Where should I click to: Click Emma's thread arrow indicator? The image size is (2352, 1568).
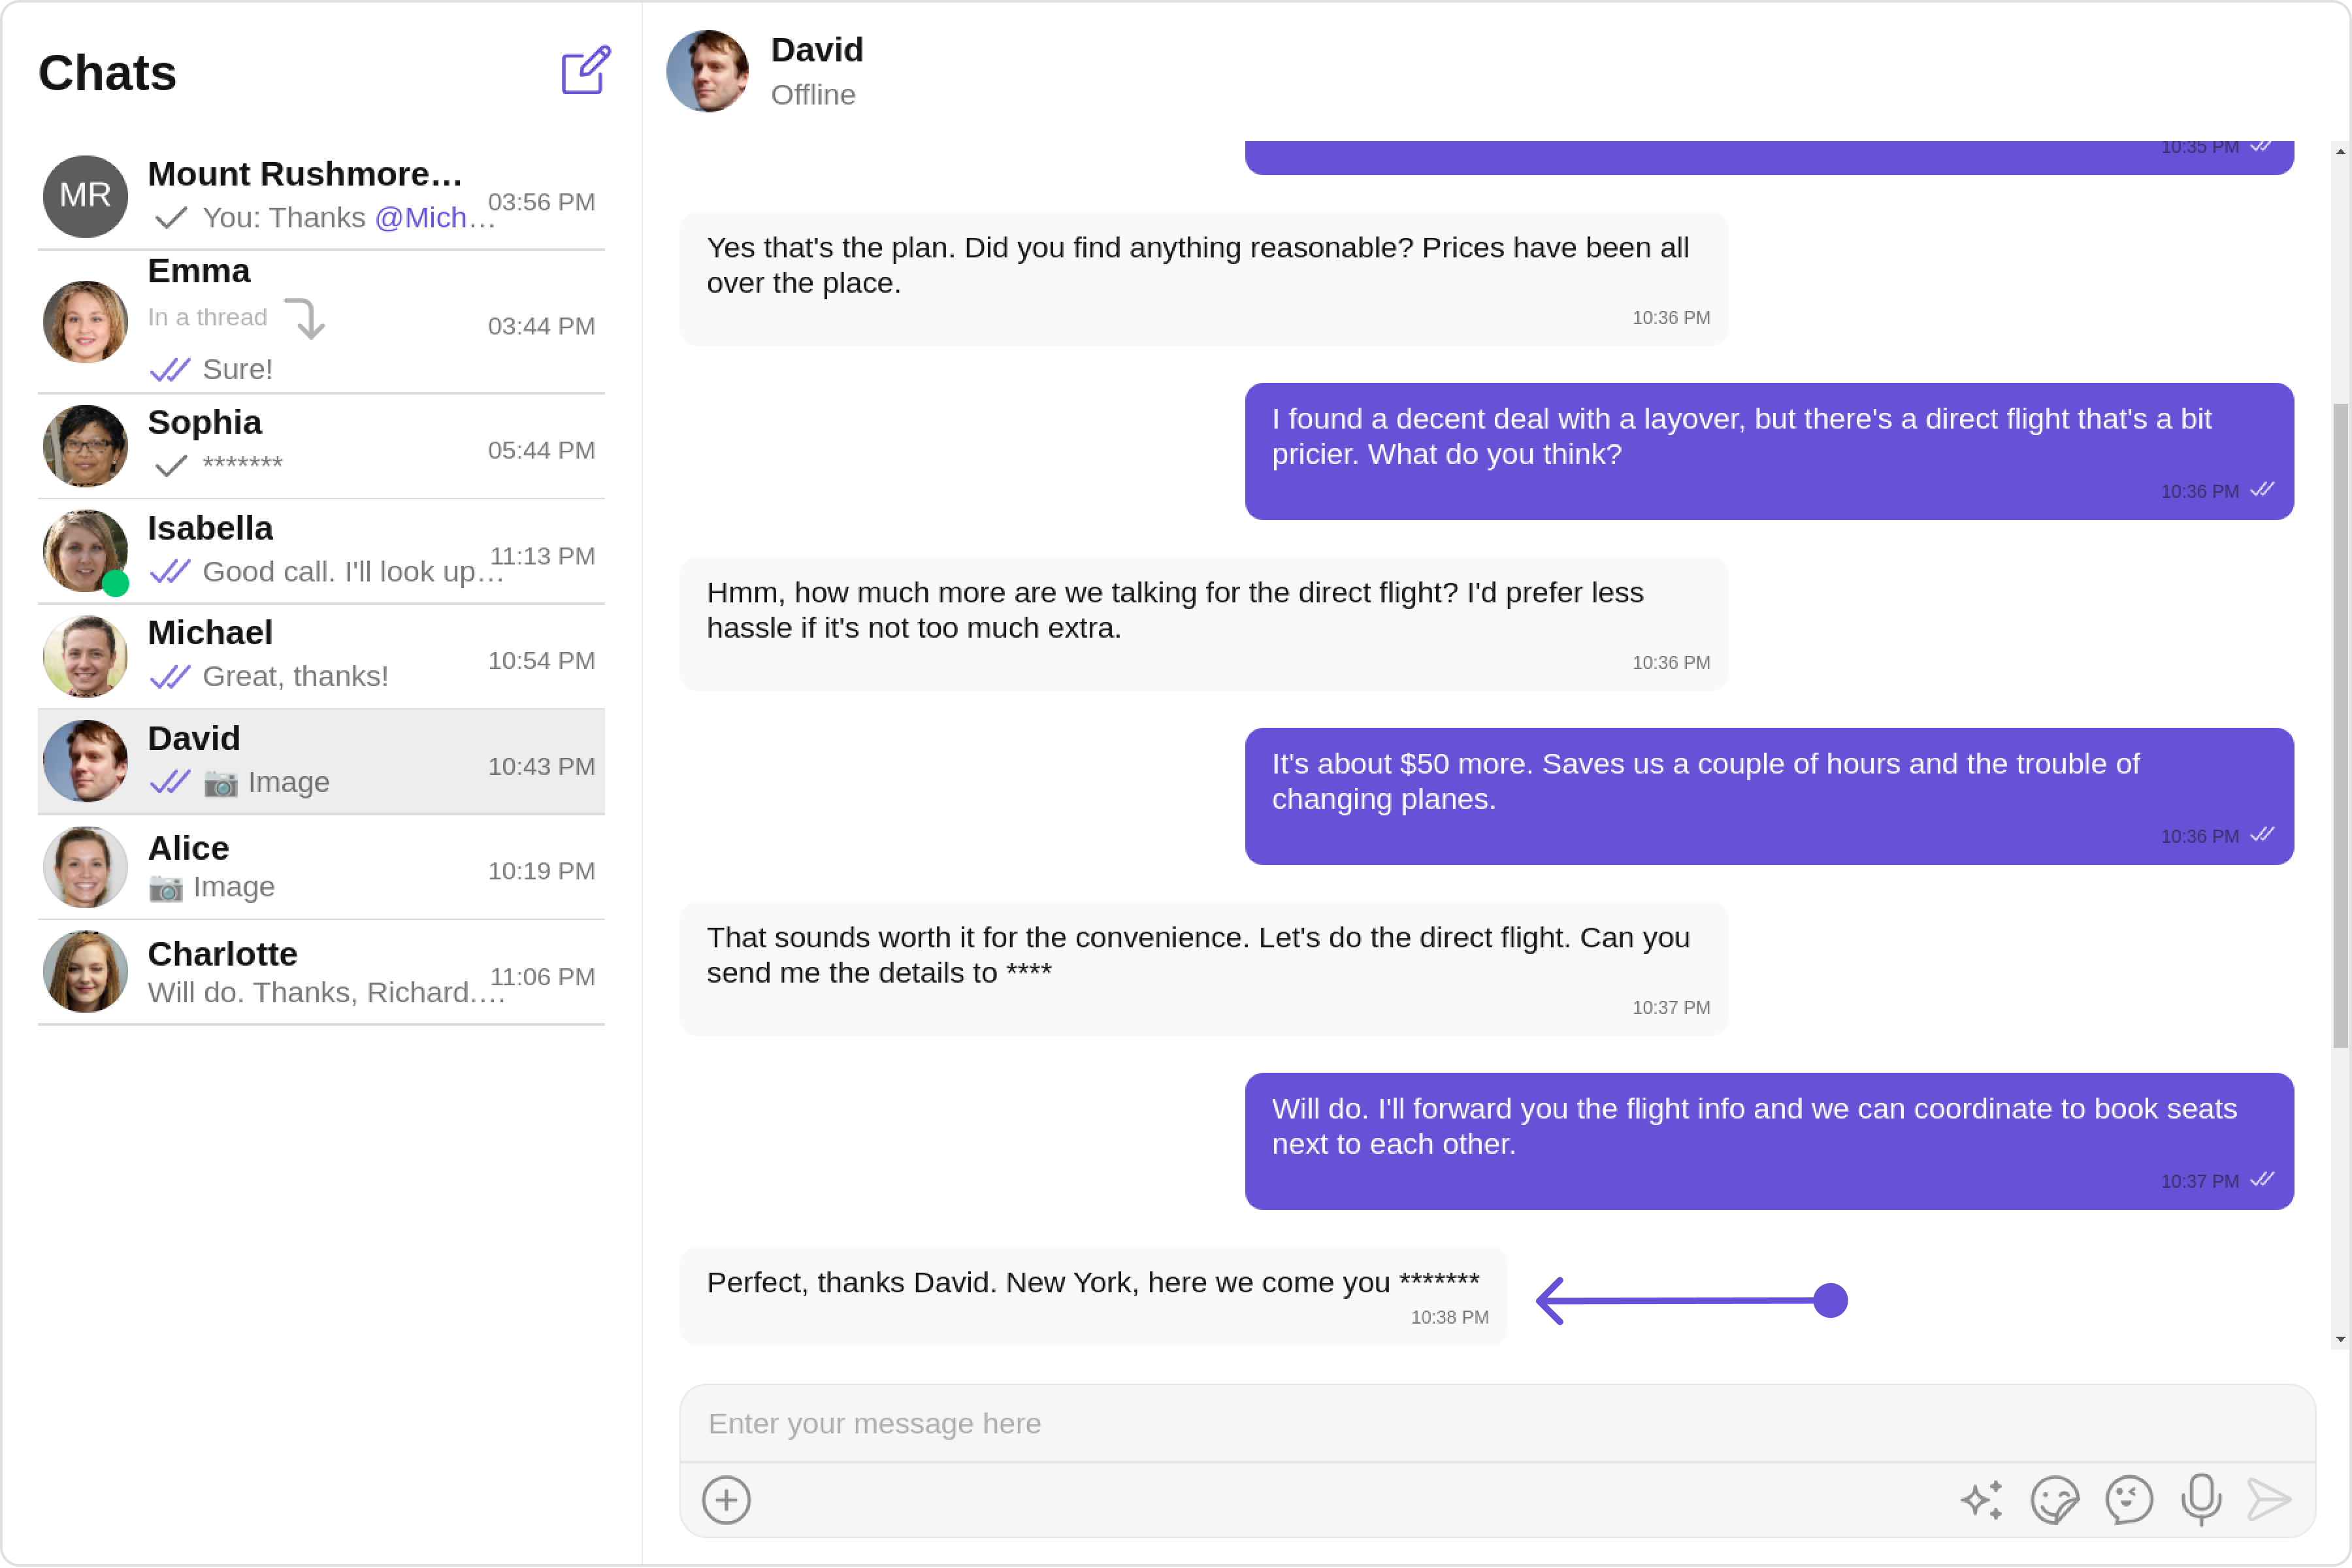(305, 319)
